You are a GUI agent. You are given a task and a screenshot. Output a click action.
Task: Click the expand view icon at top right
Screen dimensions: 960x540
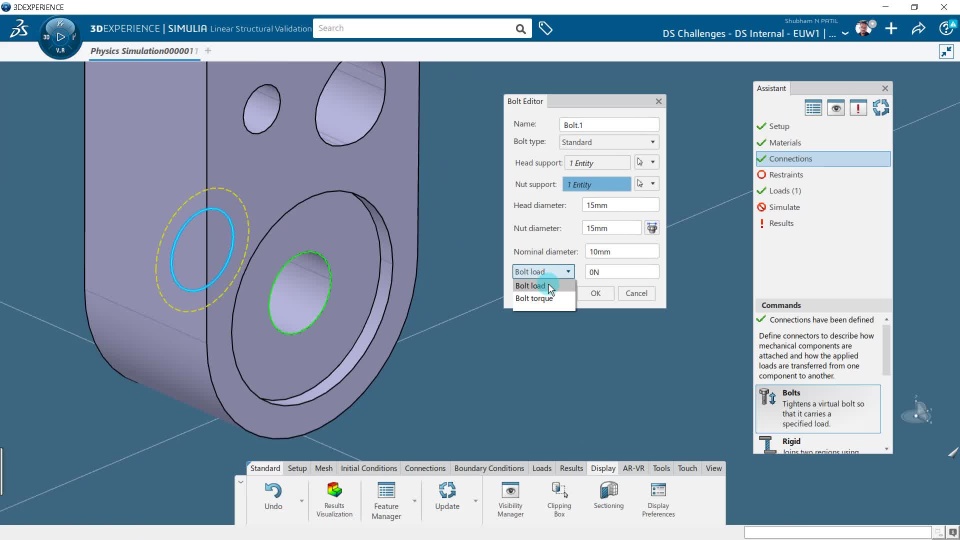coord(947,51)
